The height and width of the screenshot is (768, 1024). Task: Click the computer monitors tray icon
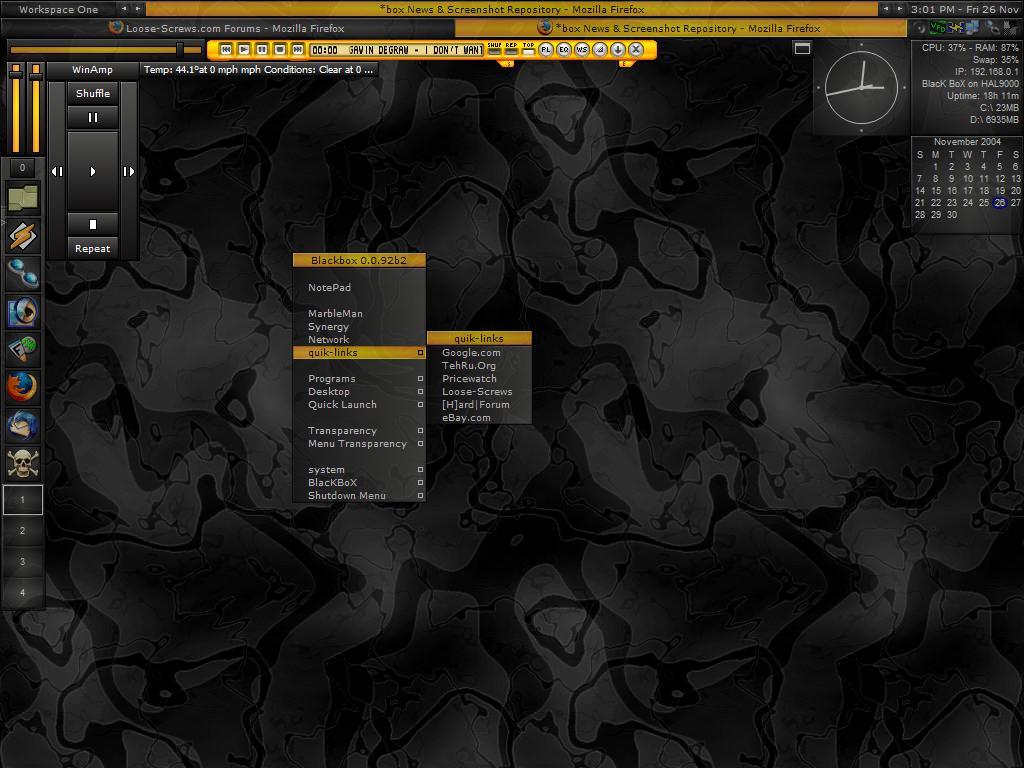pyautogui.click(x=972, y=28)
